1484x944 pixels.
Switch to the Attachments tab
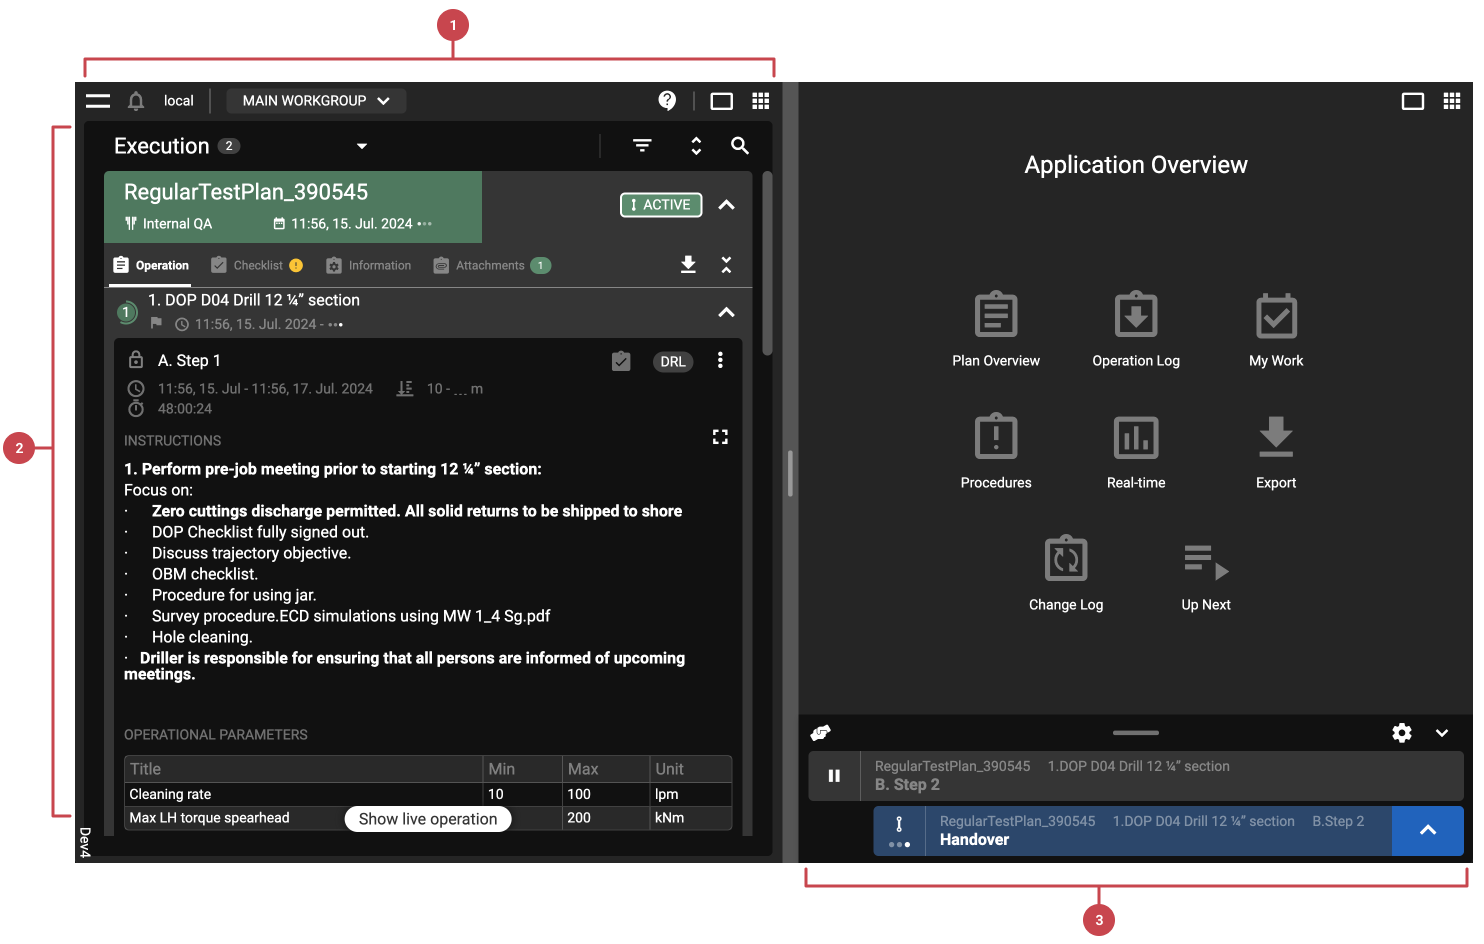pyautogui.click(x=490, y=266)
